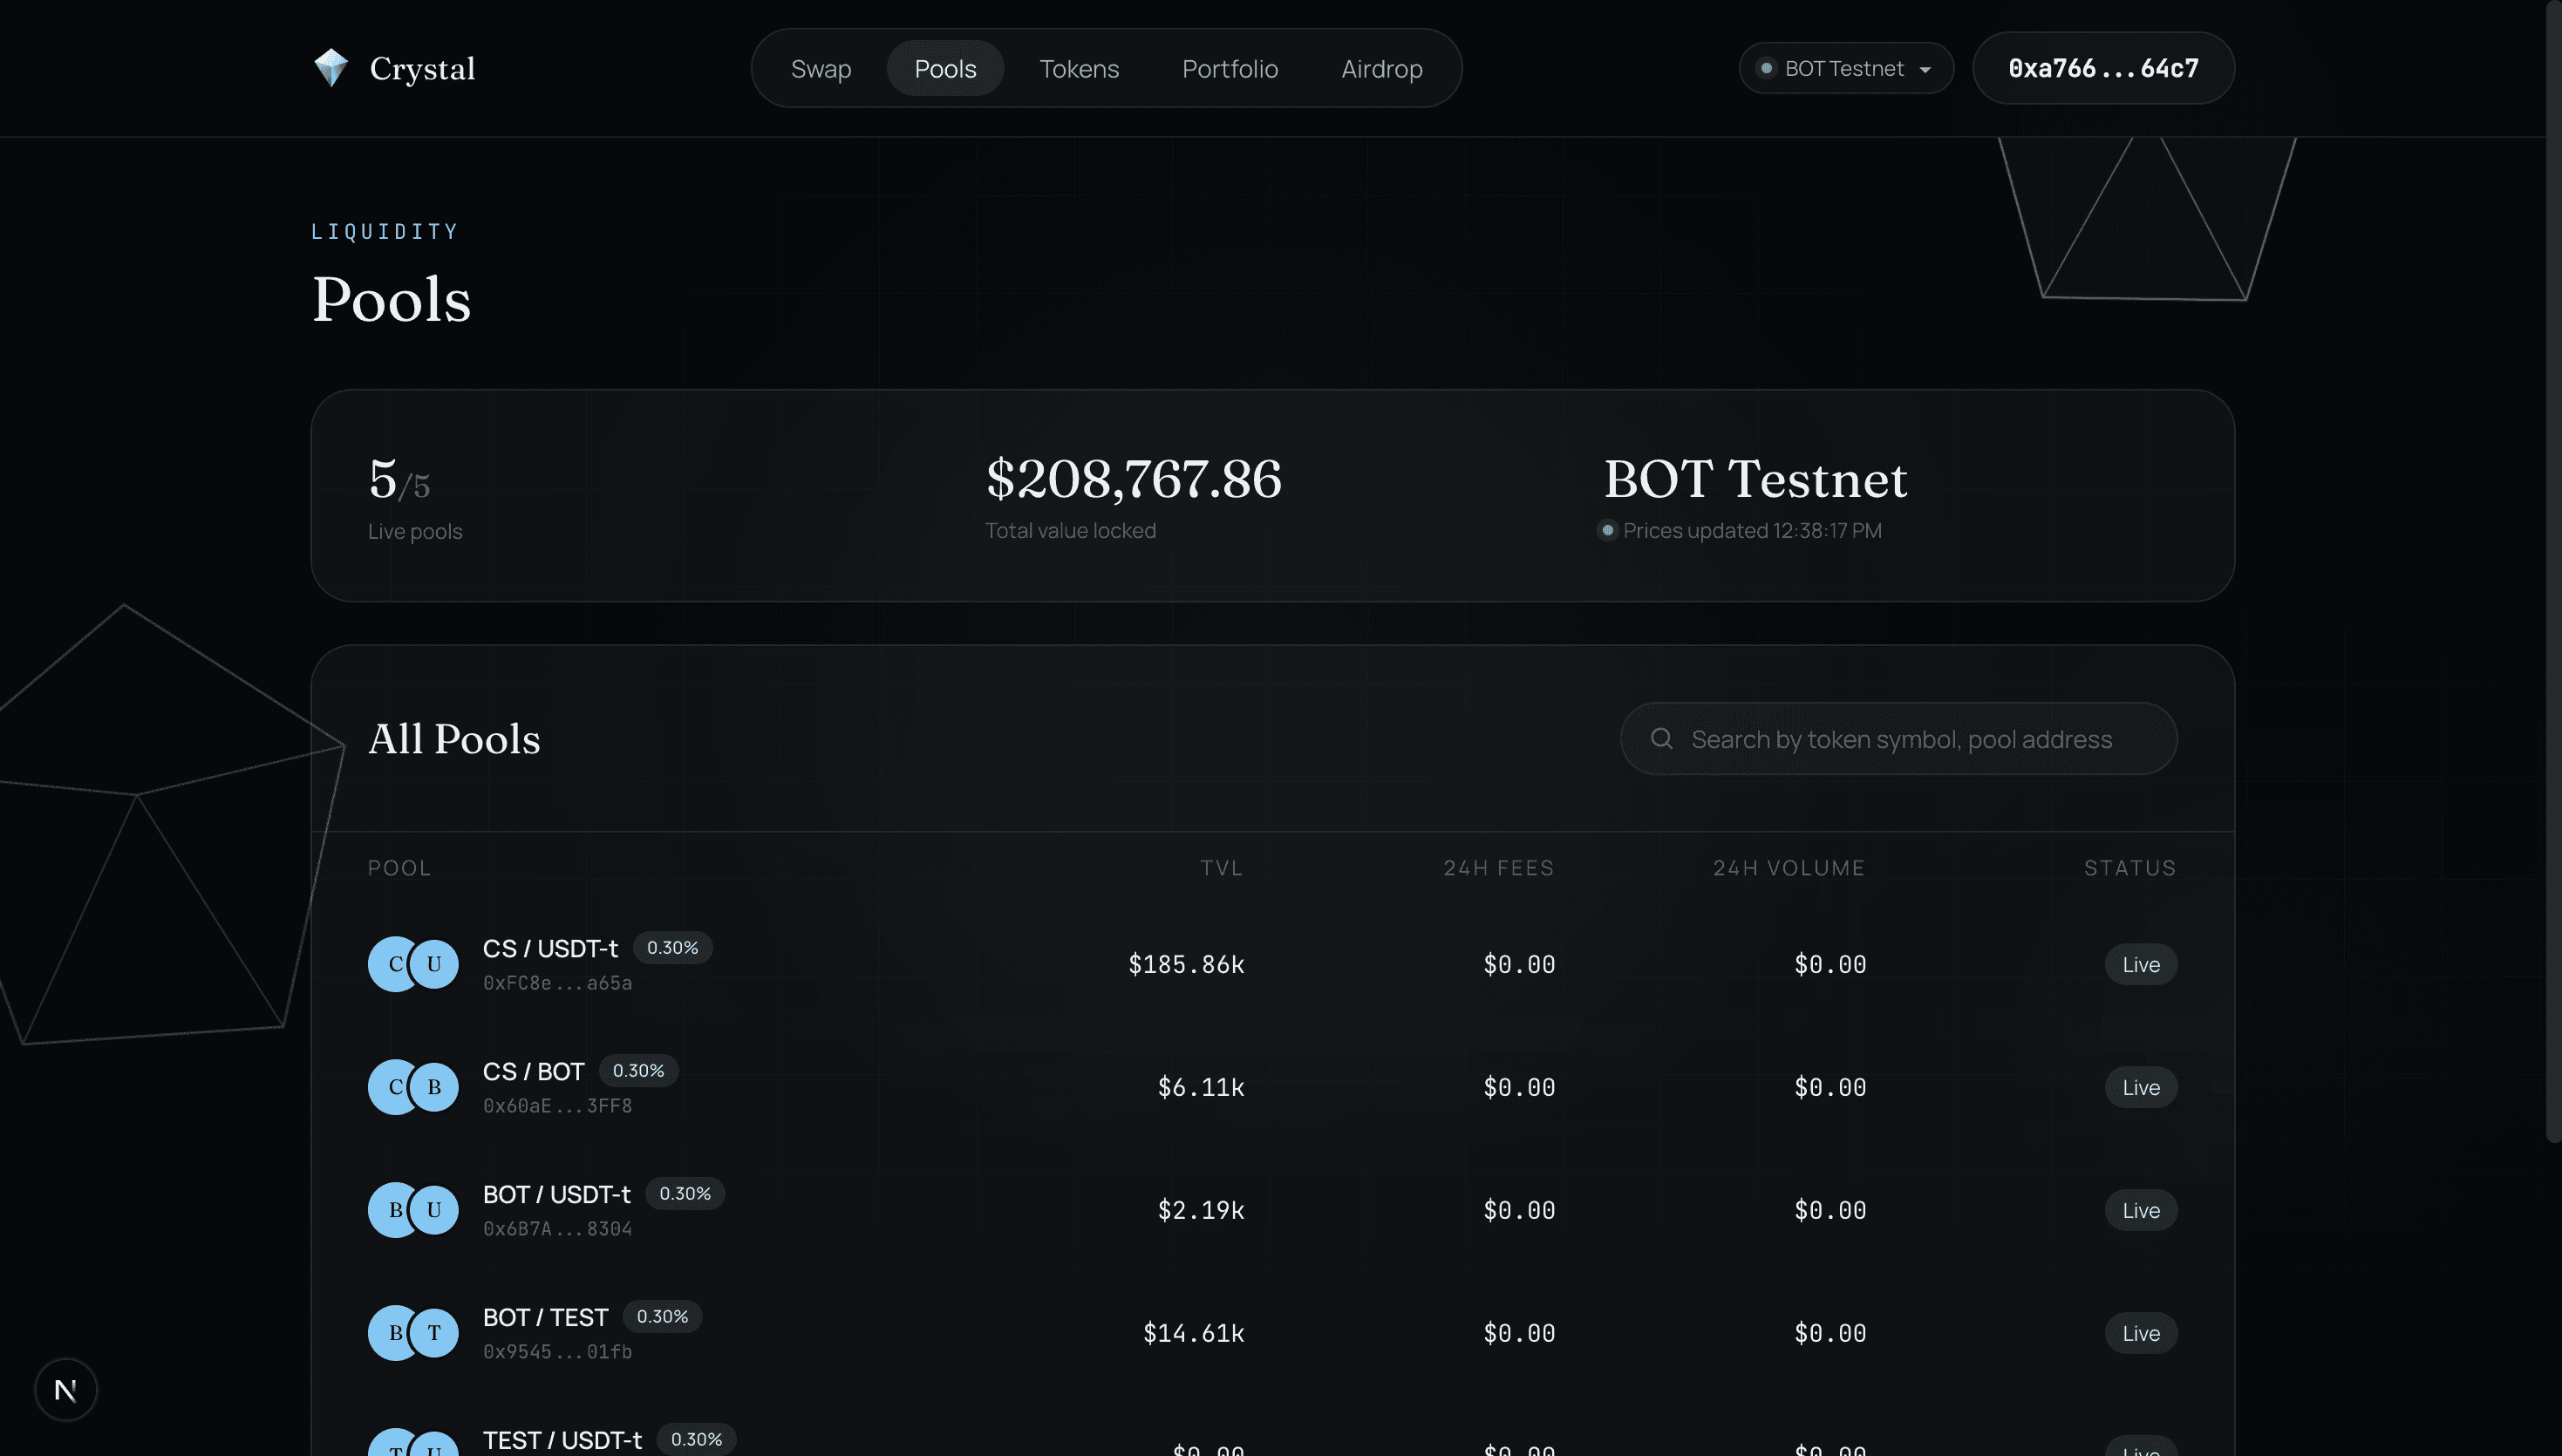Image resolution: width=2562 pixels, height=1456 pixels.
Task: Click the 5/5 Live pools count
Action: 399,480
